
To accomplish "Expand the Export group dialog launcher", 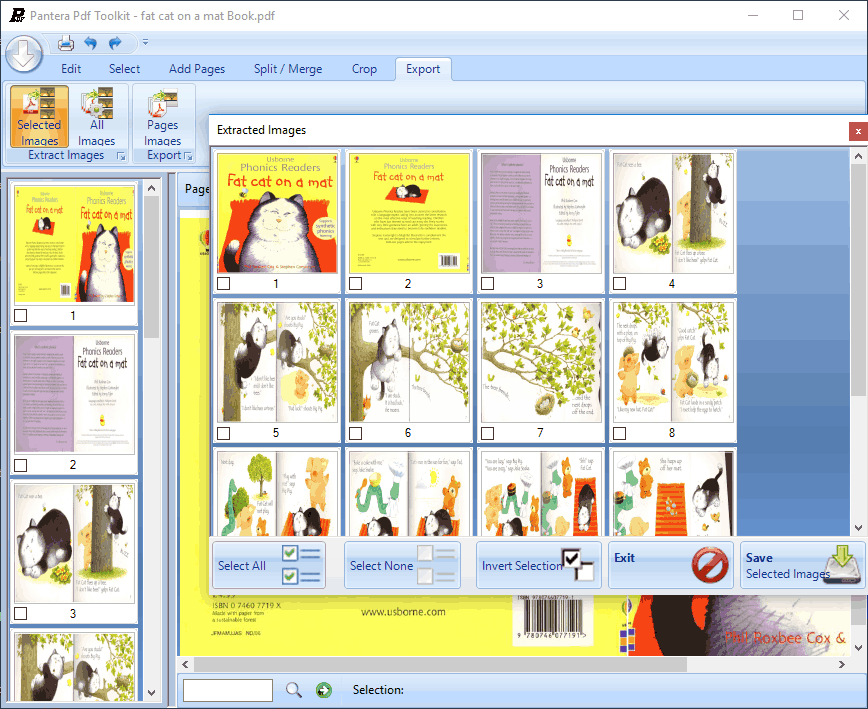I will pyautogui.click(x=188, y=157).
